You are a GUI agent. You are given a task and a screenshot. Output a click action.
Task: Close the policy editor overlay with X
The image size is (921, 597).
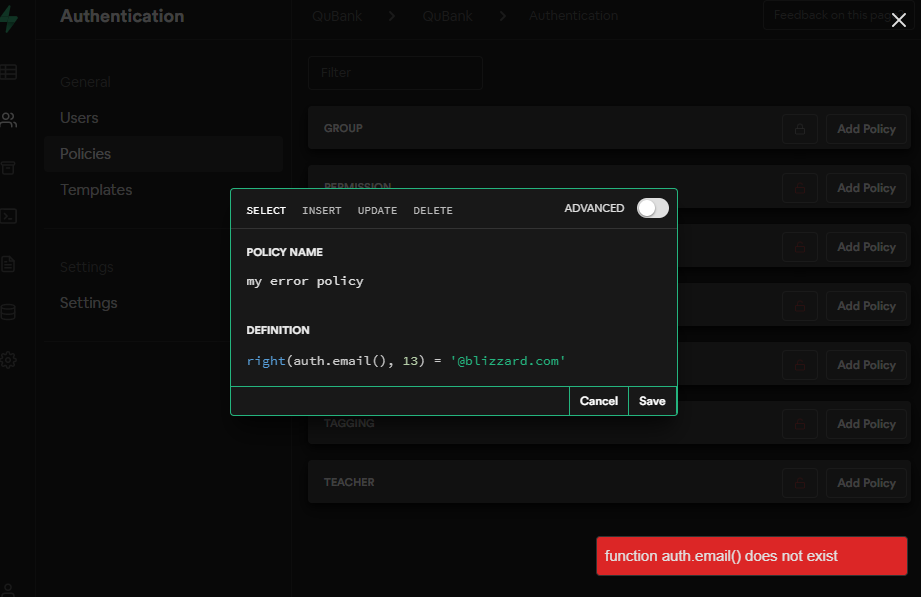click(898, 21)
